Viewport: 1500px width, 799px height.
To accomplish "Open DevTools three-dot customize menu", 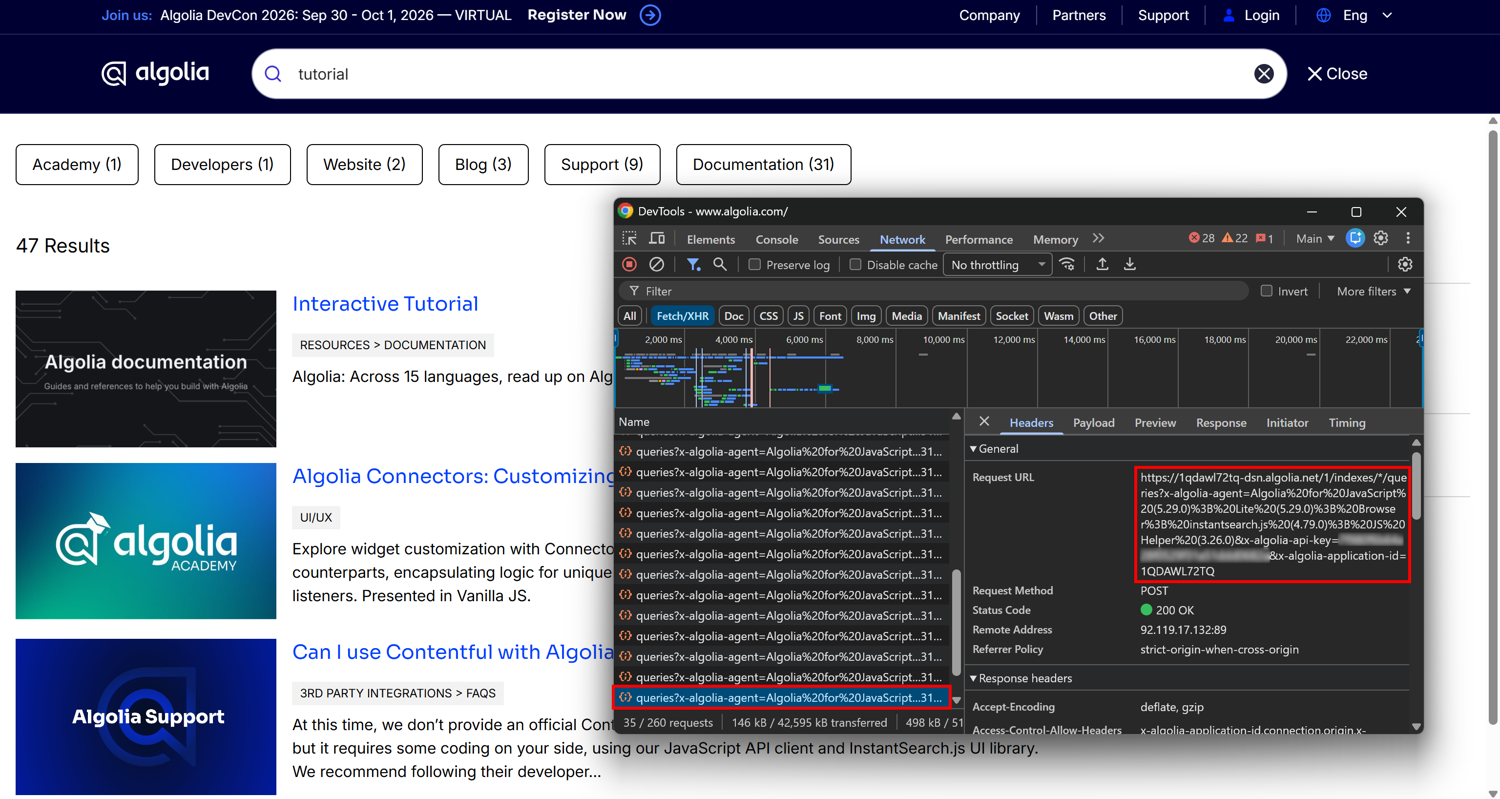I will [1408, 238].
